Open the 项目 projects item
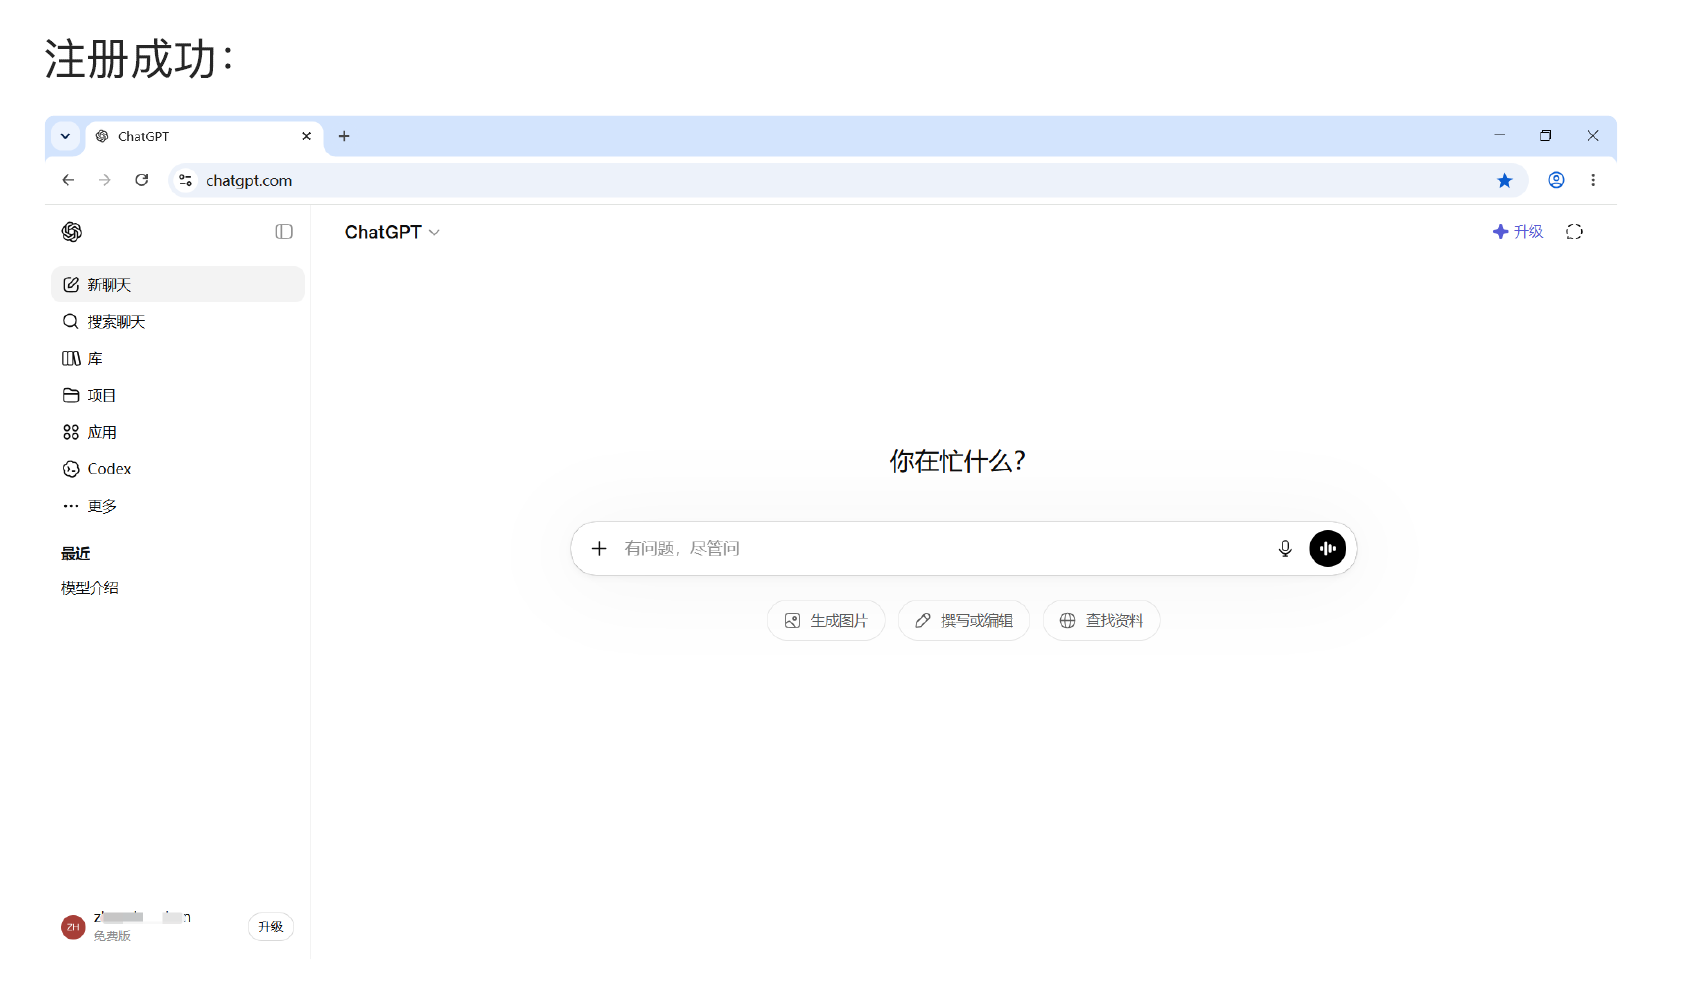 178,395
